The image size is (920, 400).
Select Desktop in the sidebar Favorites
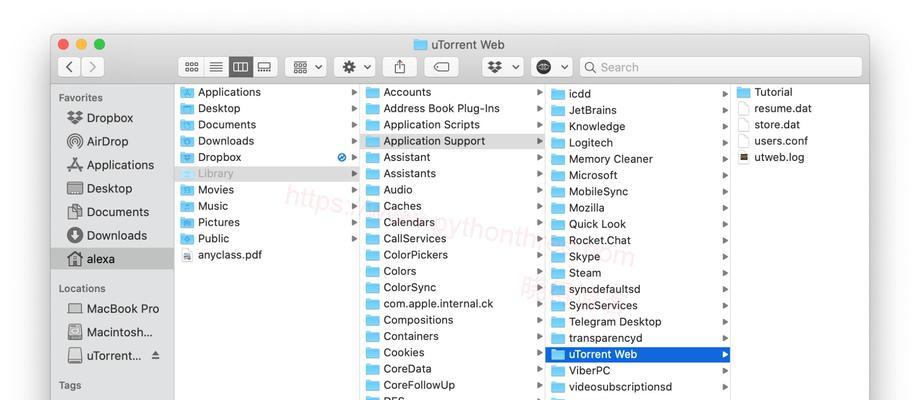(112, 188)
